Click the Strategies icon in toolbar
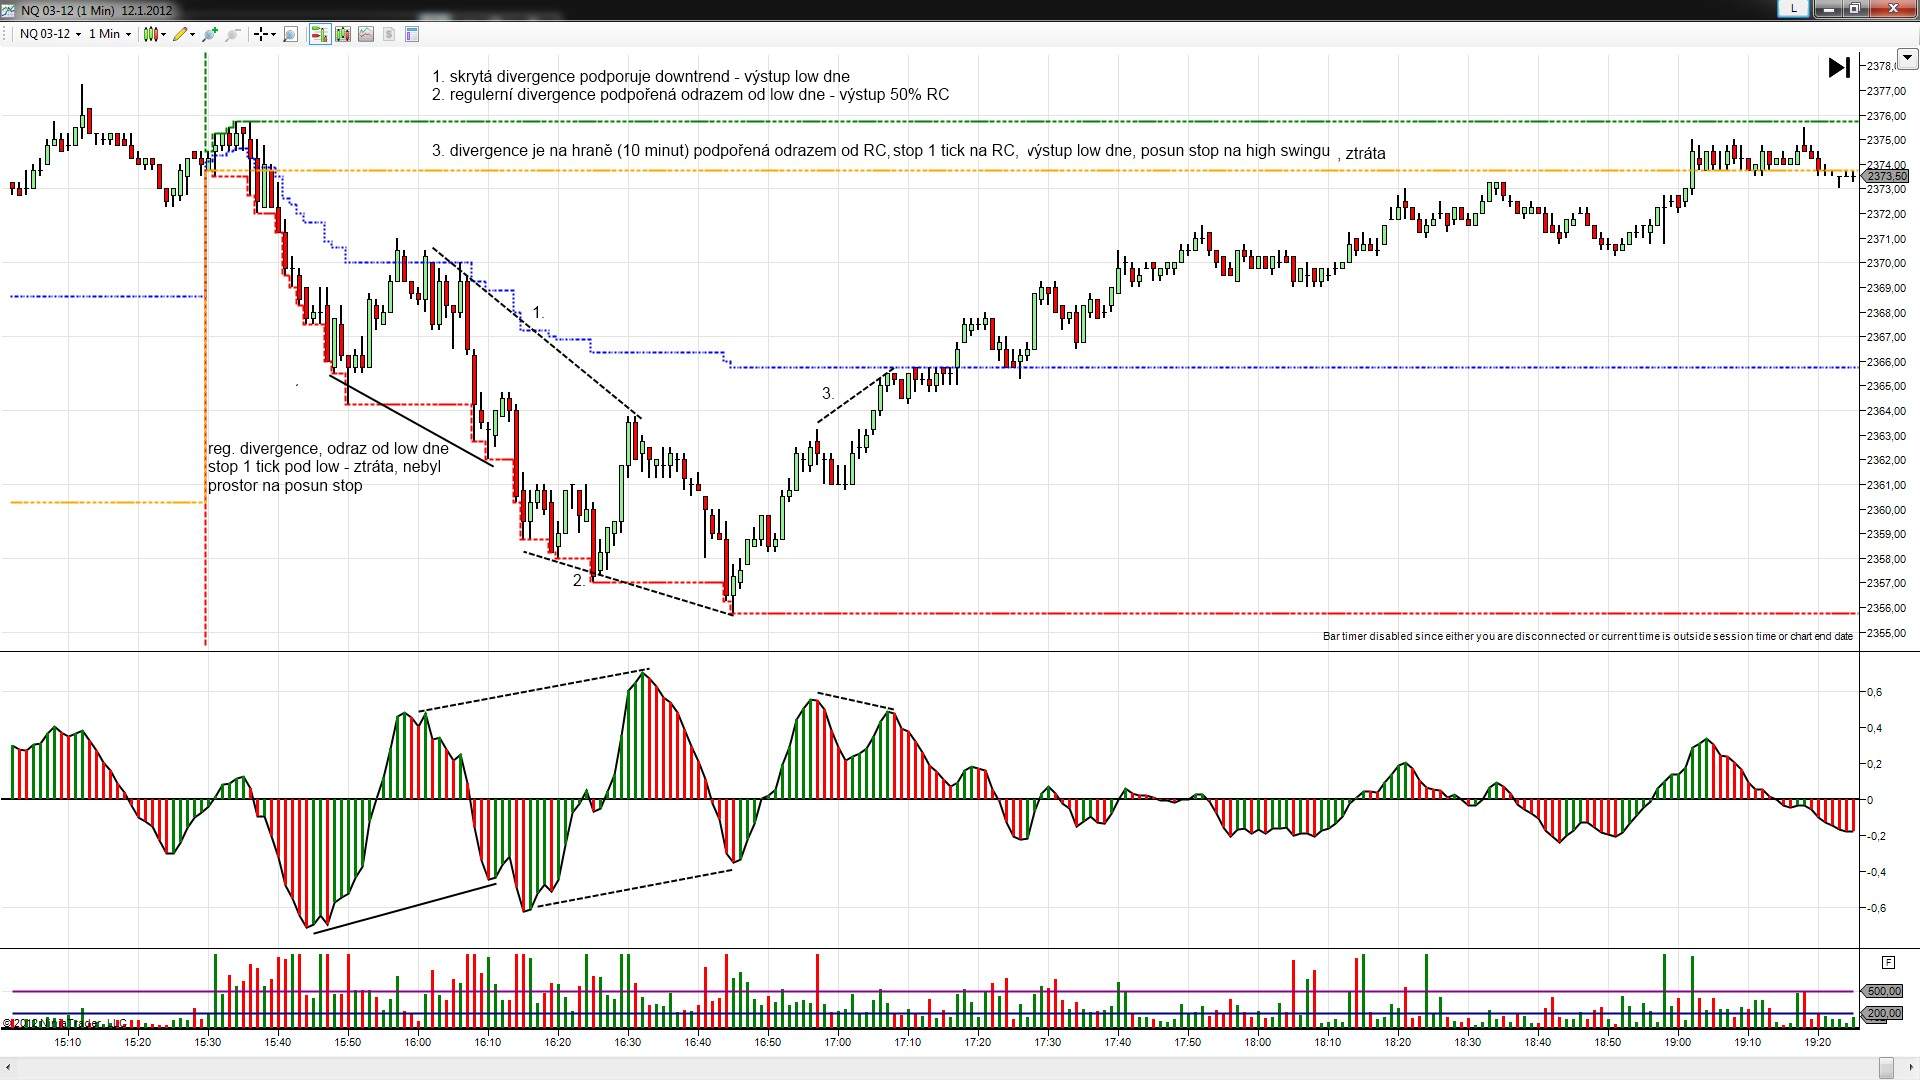This screenshot has width=1920, height=1080. click(x=389, y=34)
